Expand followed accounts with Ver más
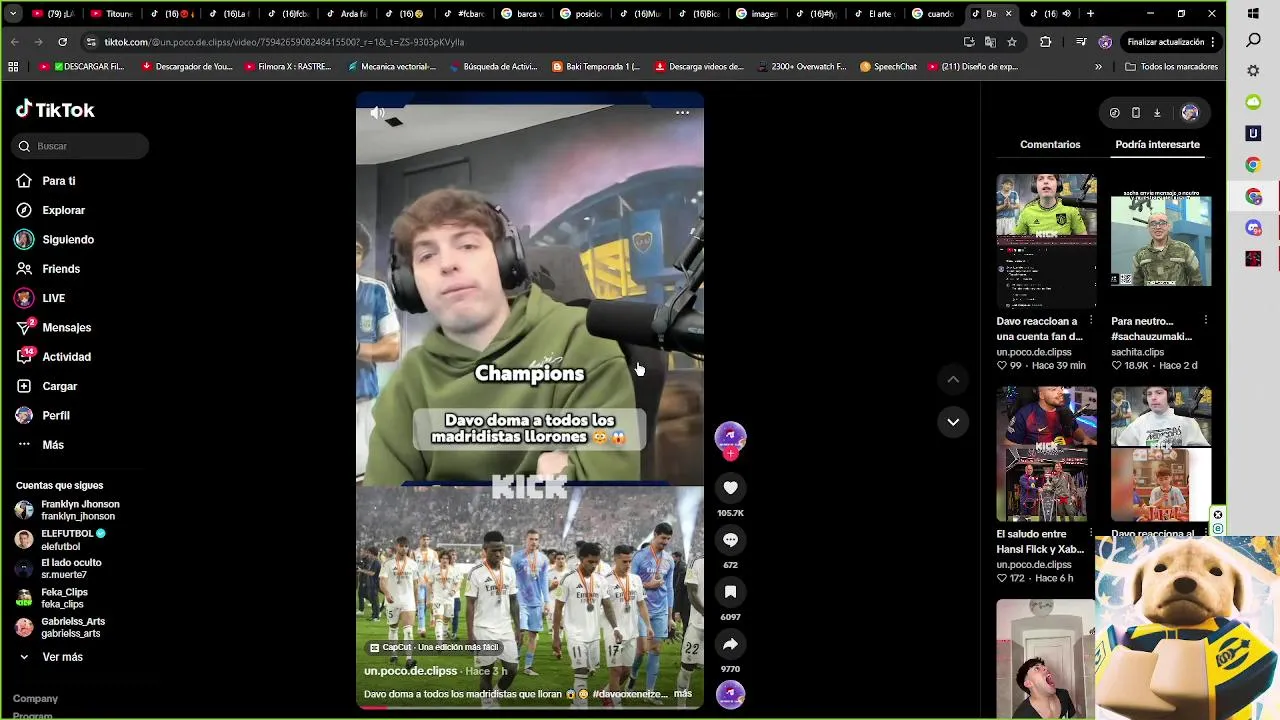Image resolution: width=1280 pixels, height=720 pixels. click(x=51, y=657)
